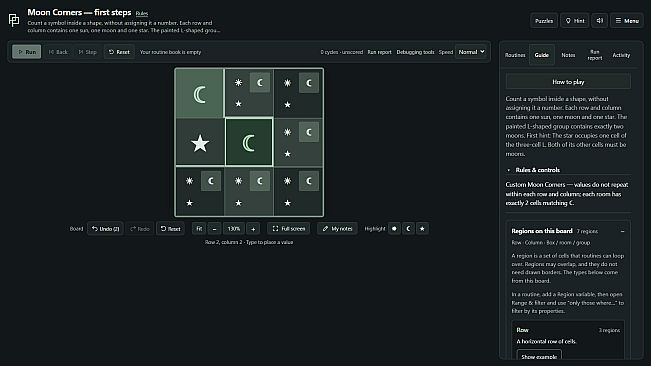Switch to the Guide tab
Image resolution: width=651 pixels, height=366 pixels.
click(x=541, y=55)
